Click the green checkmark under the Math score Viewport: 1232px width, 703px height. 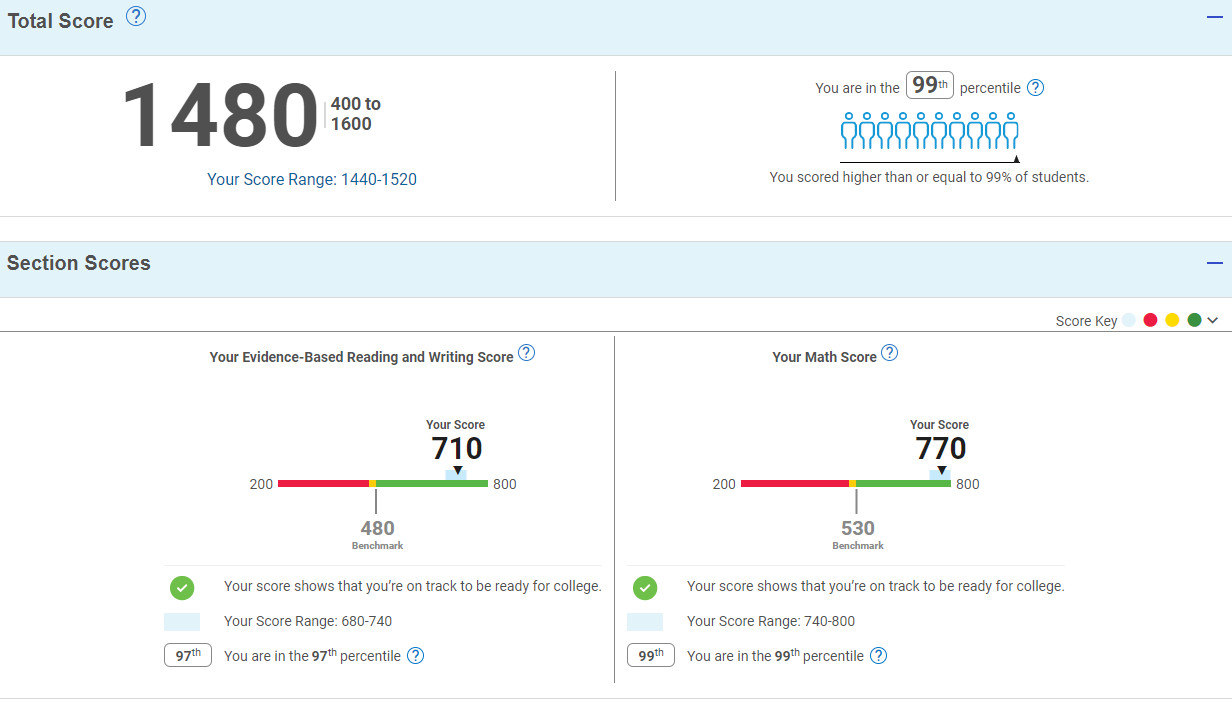[x=645, y=587]
